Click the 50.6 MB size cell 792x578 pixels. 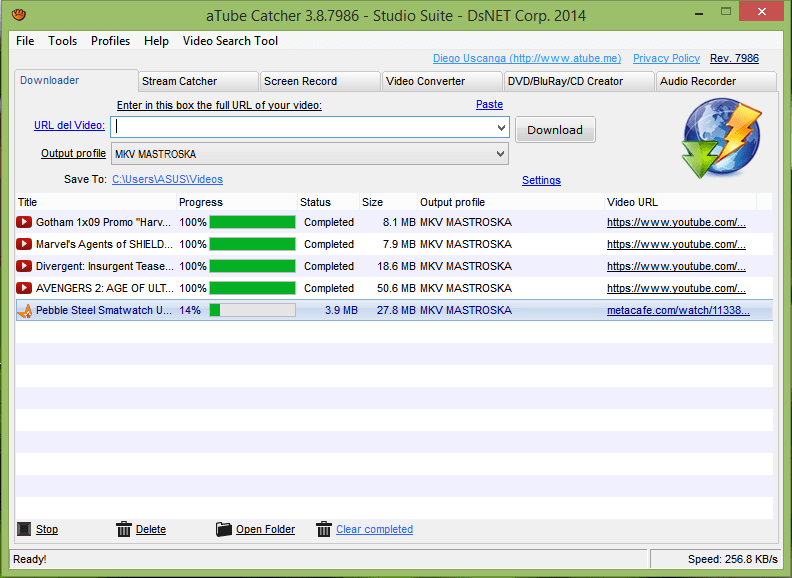[396, 288]
